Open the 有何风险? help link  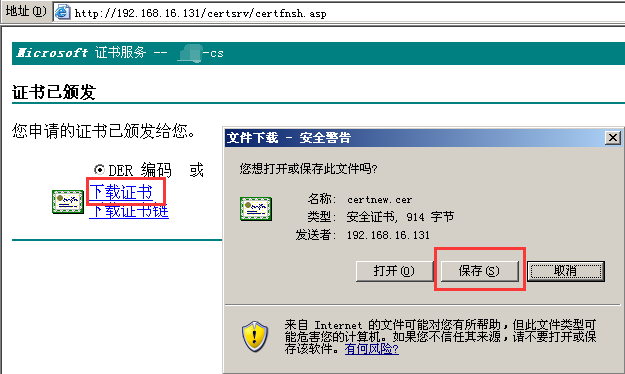[371, 349]
